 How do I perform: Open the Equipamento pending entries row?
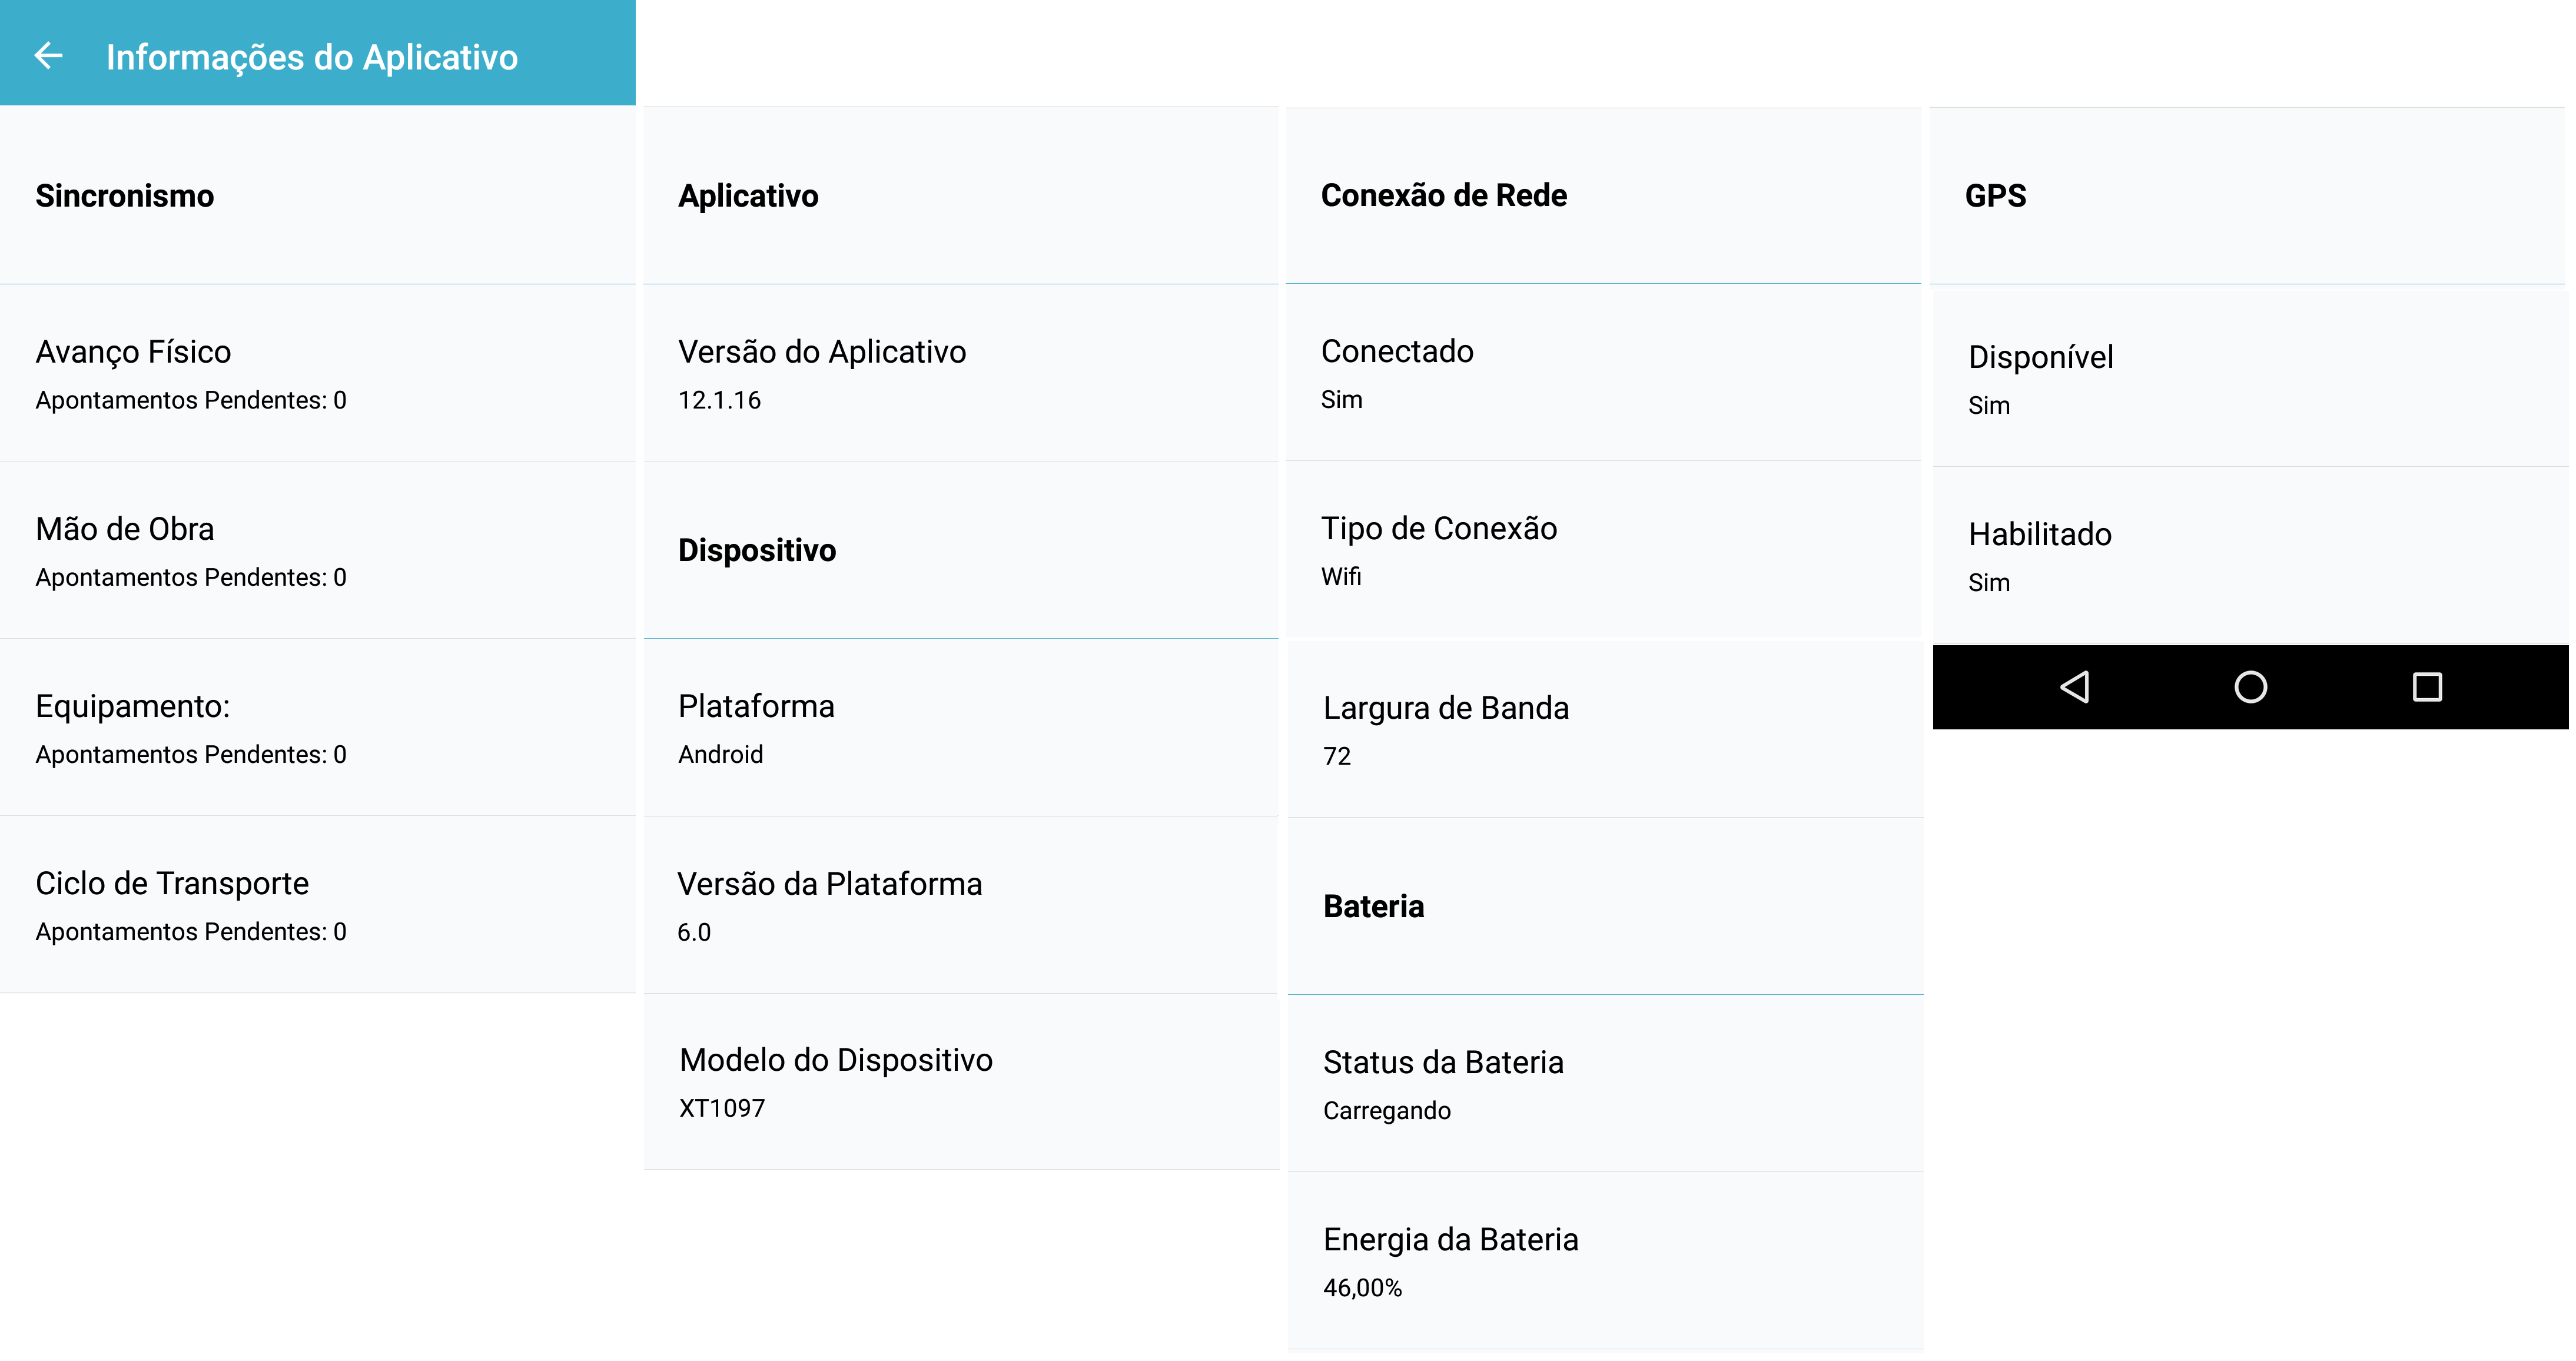point(317,728)
